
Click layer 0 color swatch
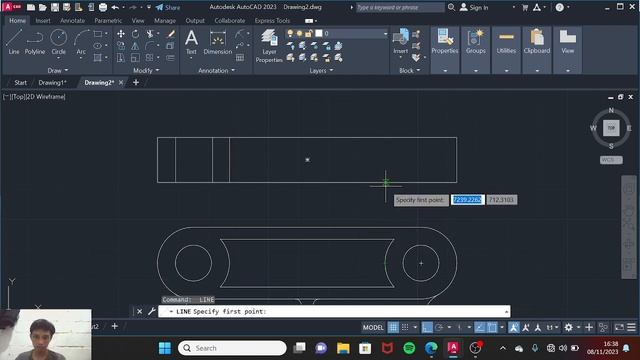click(x=319, y=33)
